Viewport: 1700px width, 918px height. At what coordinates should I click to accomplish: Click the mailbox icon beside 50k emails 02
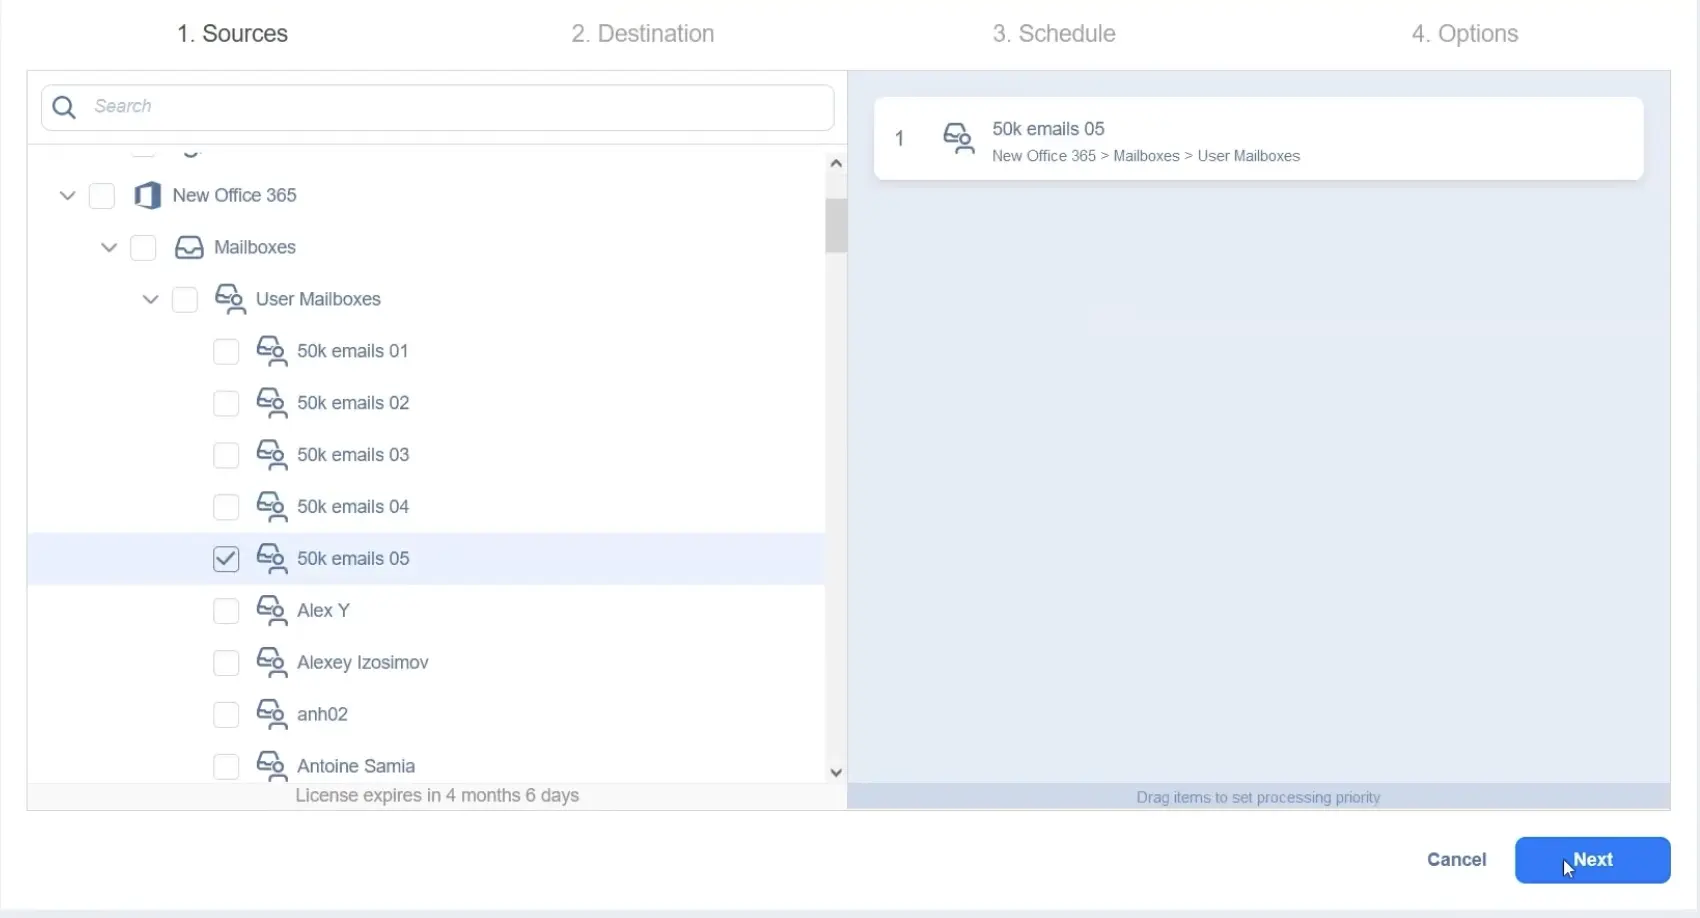tap(272, 403)
